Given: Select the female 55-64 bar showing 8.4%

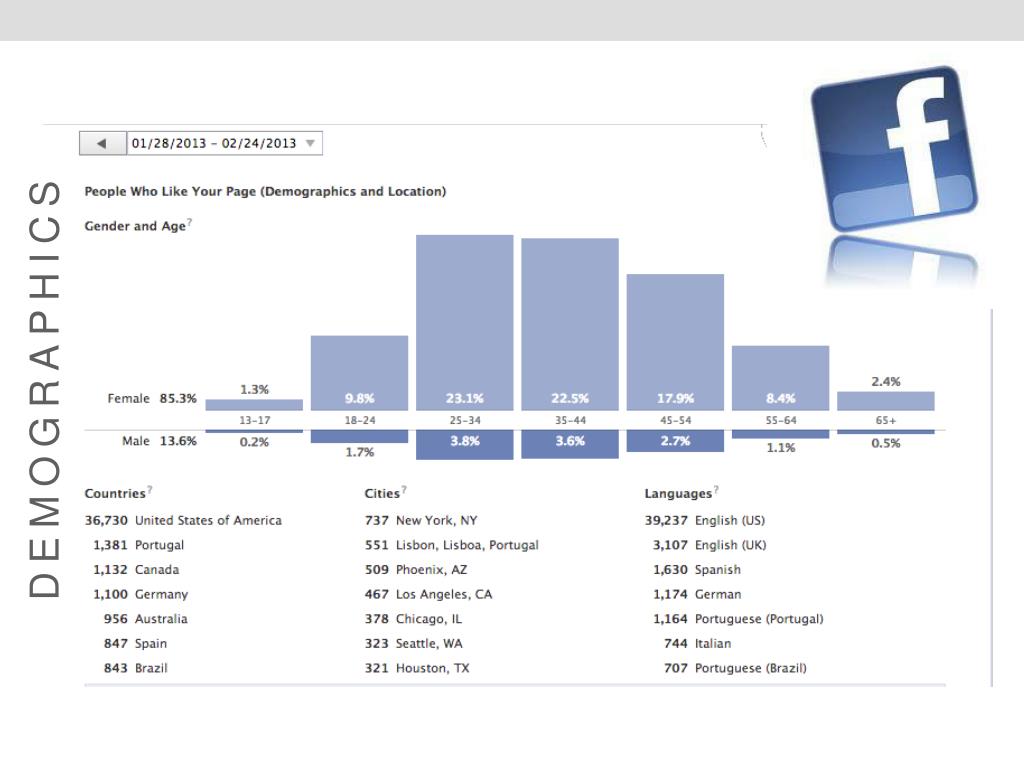Looking at the screenshot, I should 780,378.
